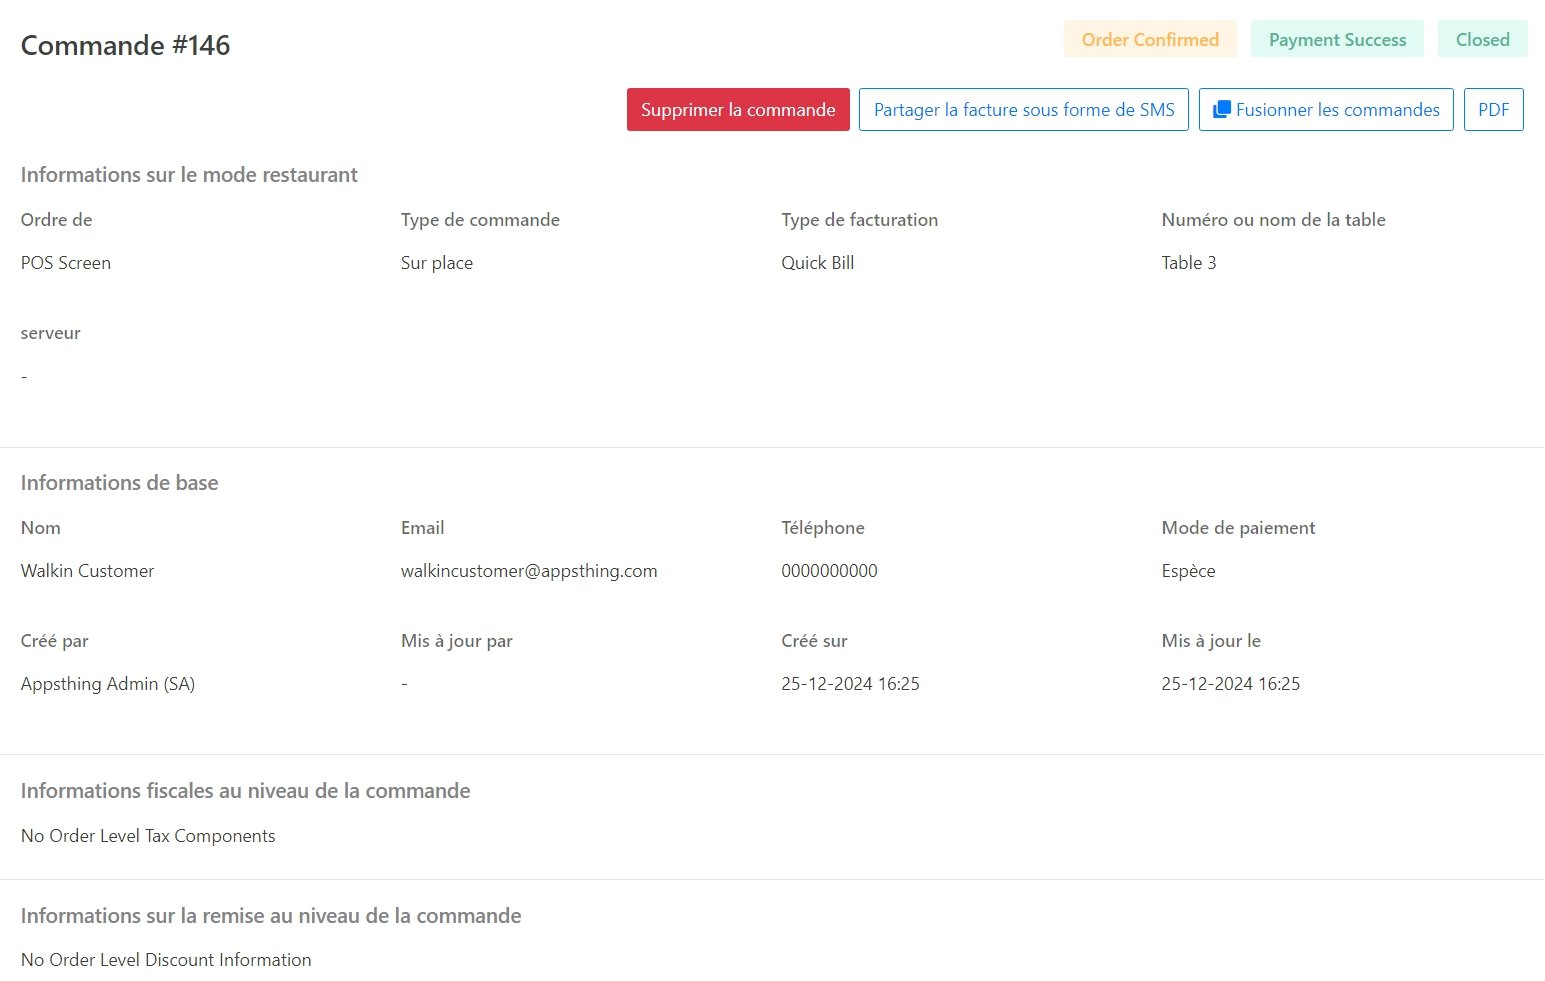The width and height of the screenshot is (1545, 981).
Task: Click the Quick Bill billing type
Action: [817, 263]
